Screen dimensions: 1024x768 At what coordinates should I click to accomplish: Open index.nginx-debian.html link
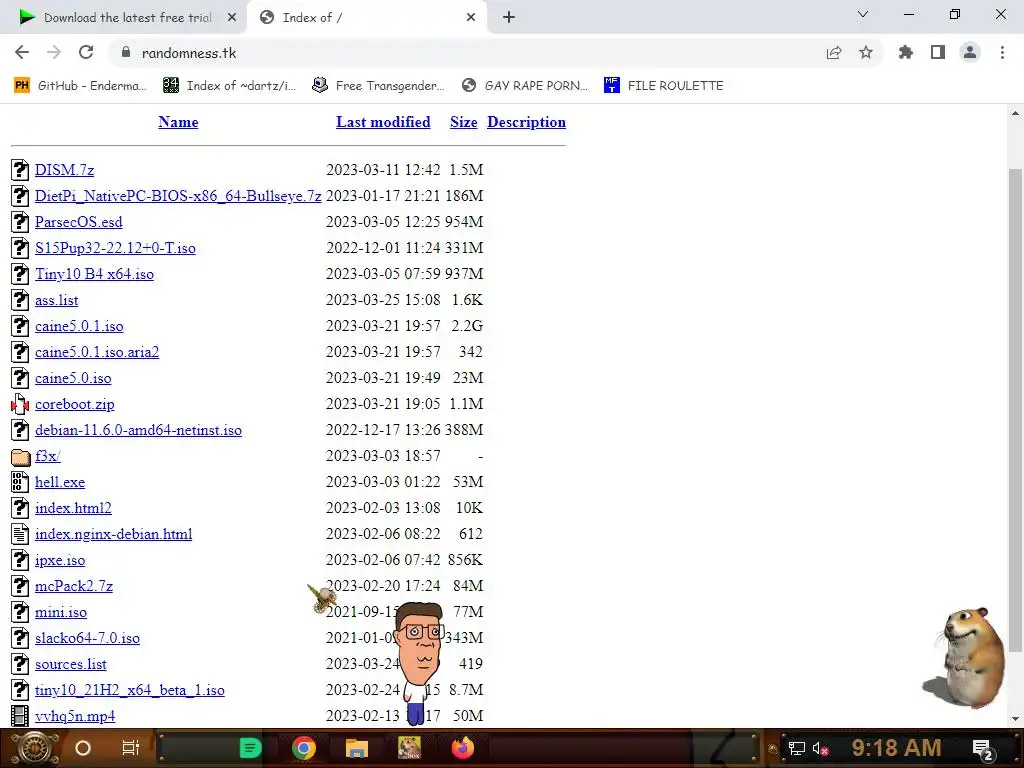(x=114, y=534)
